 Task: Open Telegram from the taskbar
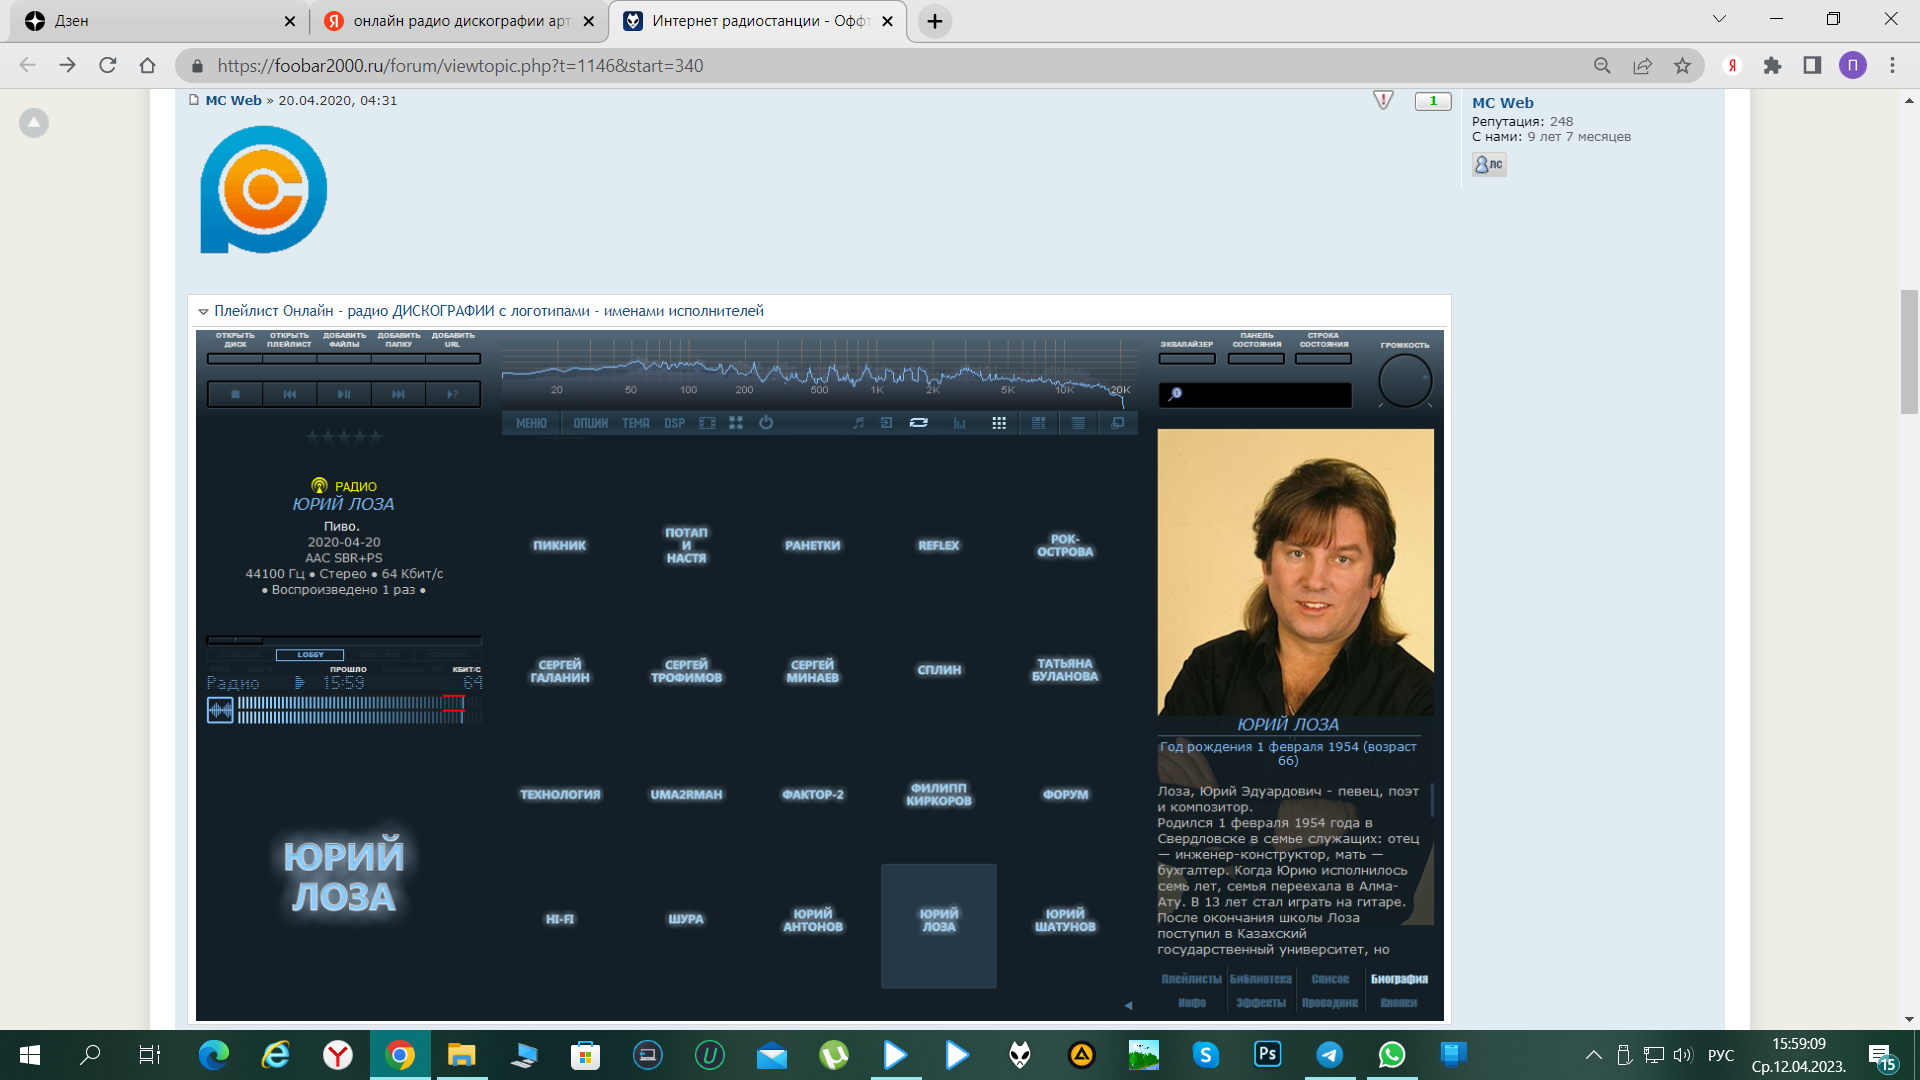point(1329,1055)
